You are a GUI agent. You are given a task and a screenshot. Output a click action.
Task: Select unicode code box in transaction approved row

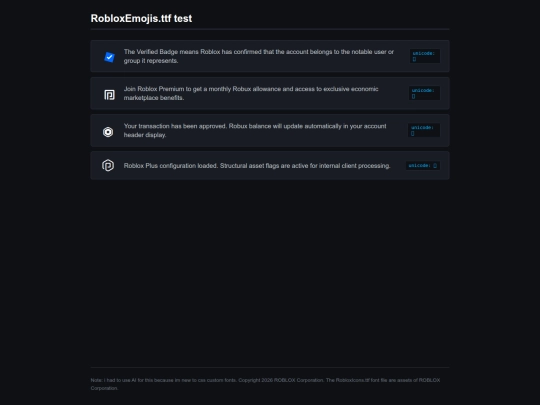(x=424, y=130)
